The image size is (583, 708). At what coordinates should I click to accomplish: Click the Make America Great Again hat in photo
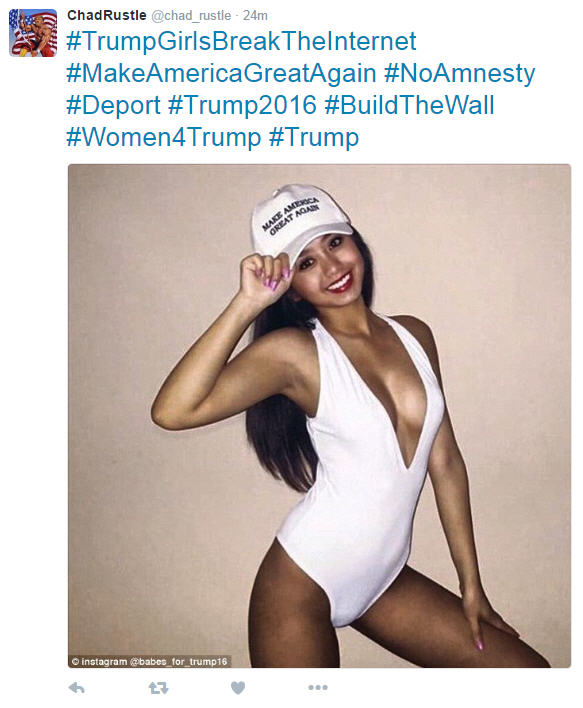tap(300, 222)
